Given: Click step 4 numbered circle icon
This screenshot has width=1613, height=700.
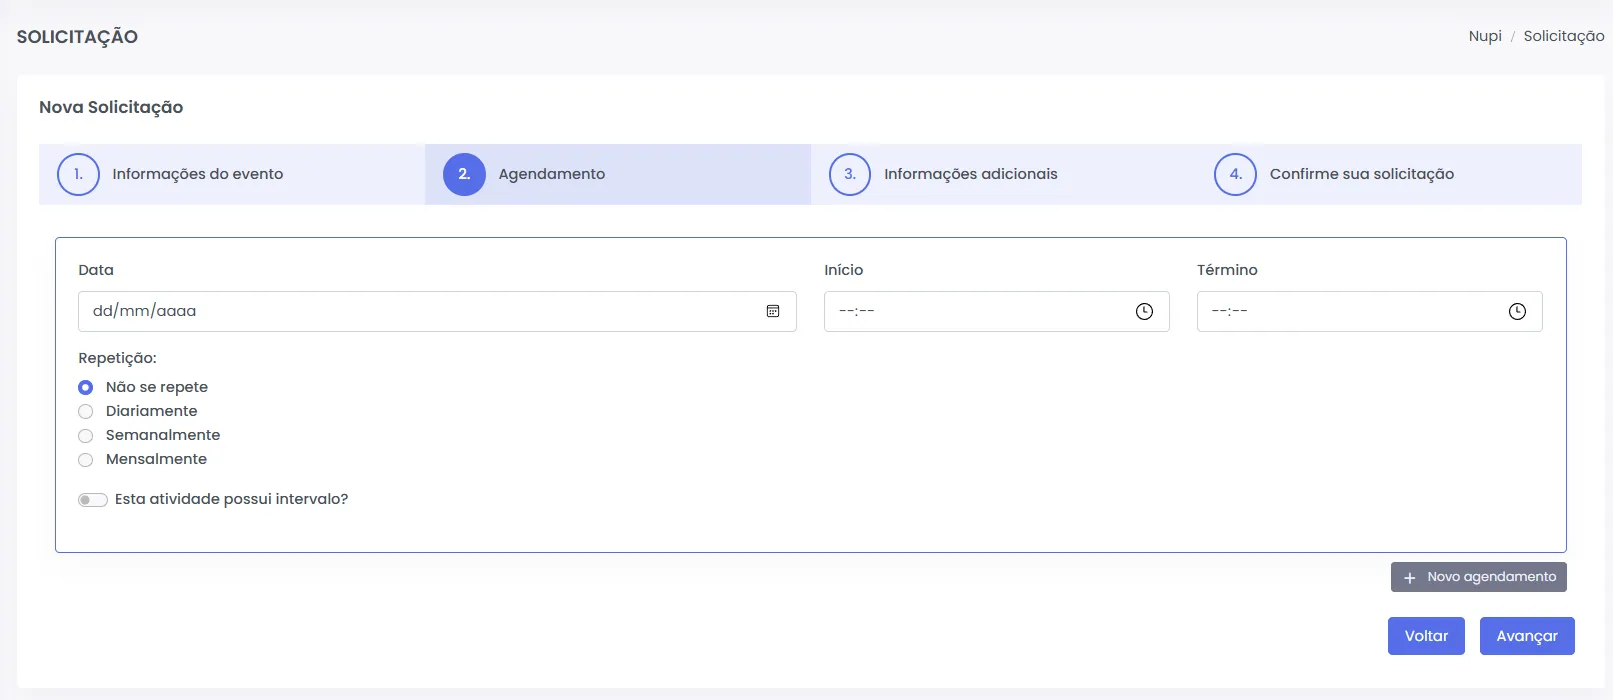Looking at the screenshot, I should pos(1235,174).
